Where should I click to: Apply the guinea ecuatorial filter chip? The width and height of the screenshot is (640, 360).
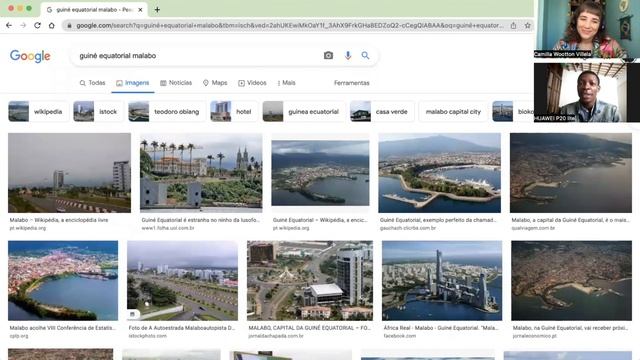pos(304,111)
